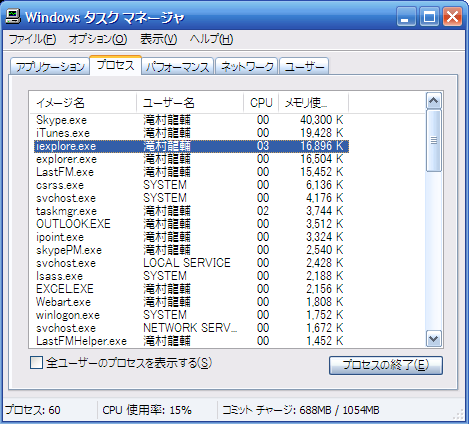Select the iTunes.exe process
The height and width of the screenshot is (424, 469).
tap(192, 133)
